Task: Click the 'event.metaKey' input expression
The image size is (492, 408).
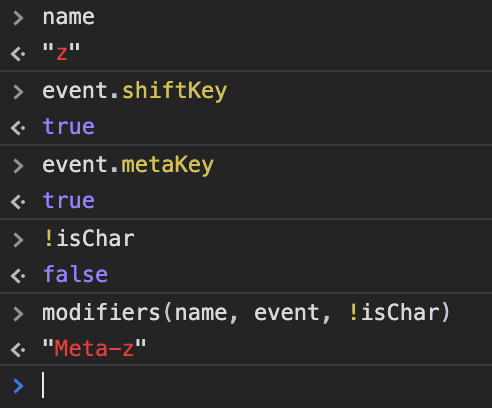Action: (x=128, y=165)
